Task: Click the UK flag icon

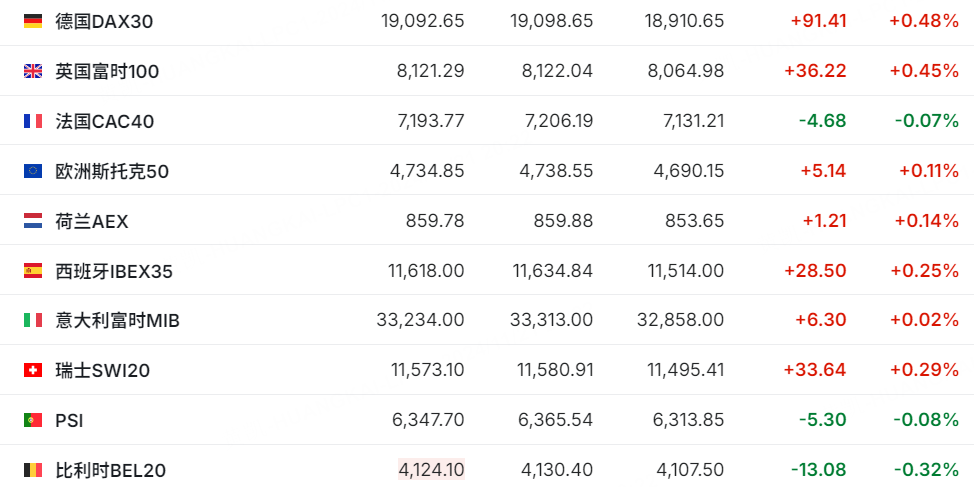Action: pyautogui.click(x=33, y=71)
